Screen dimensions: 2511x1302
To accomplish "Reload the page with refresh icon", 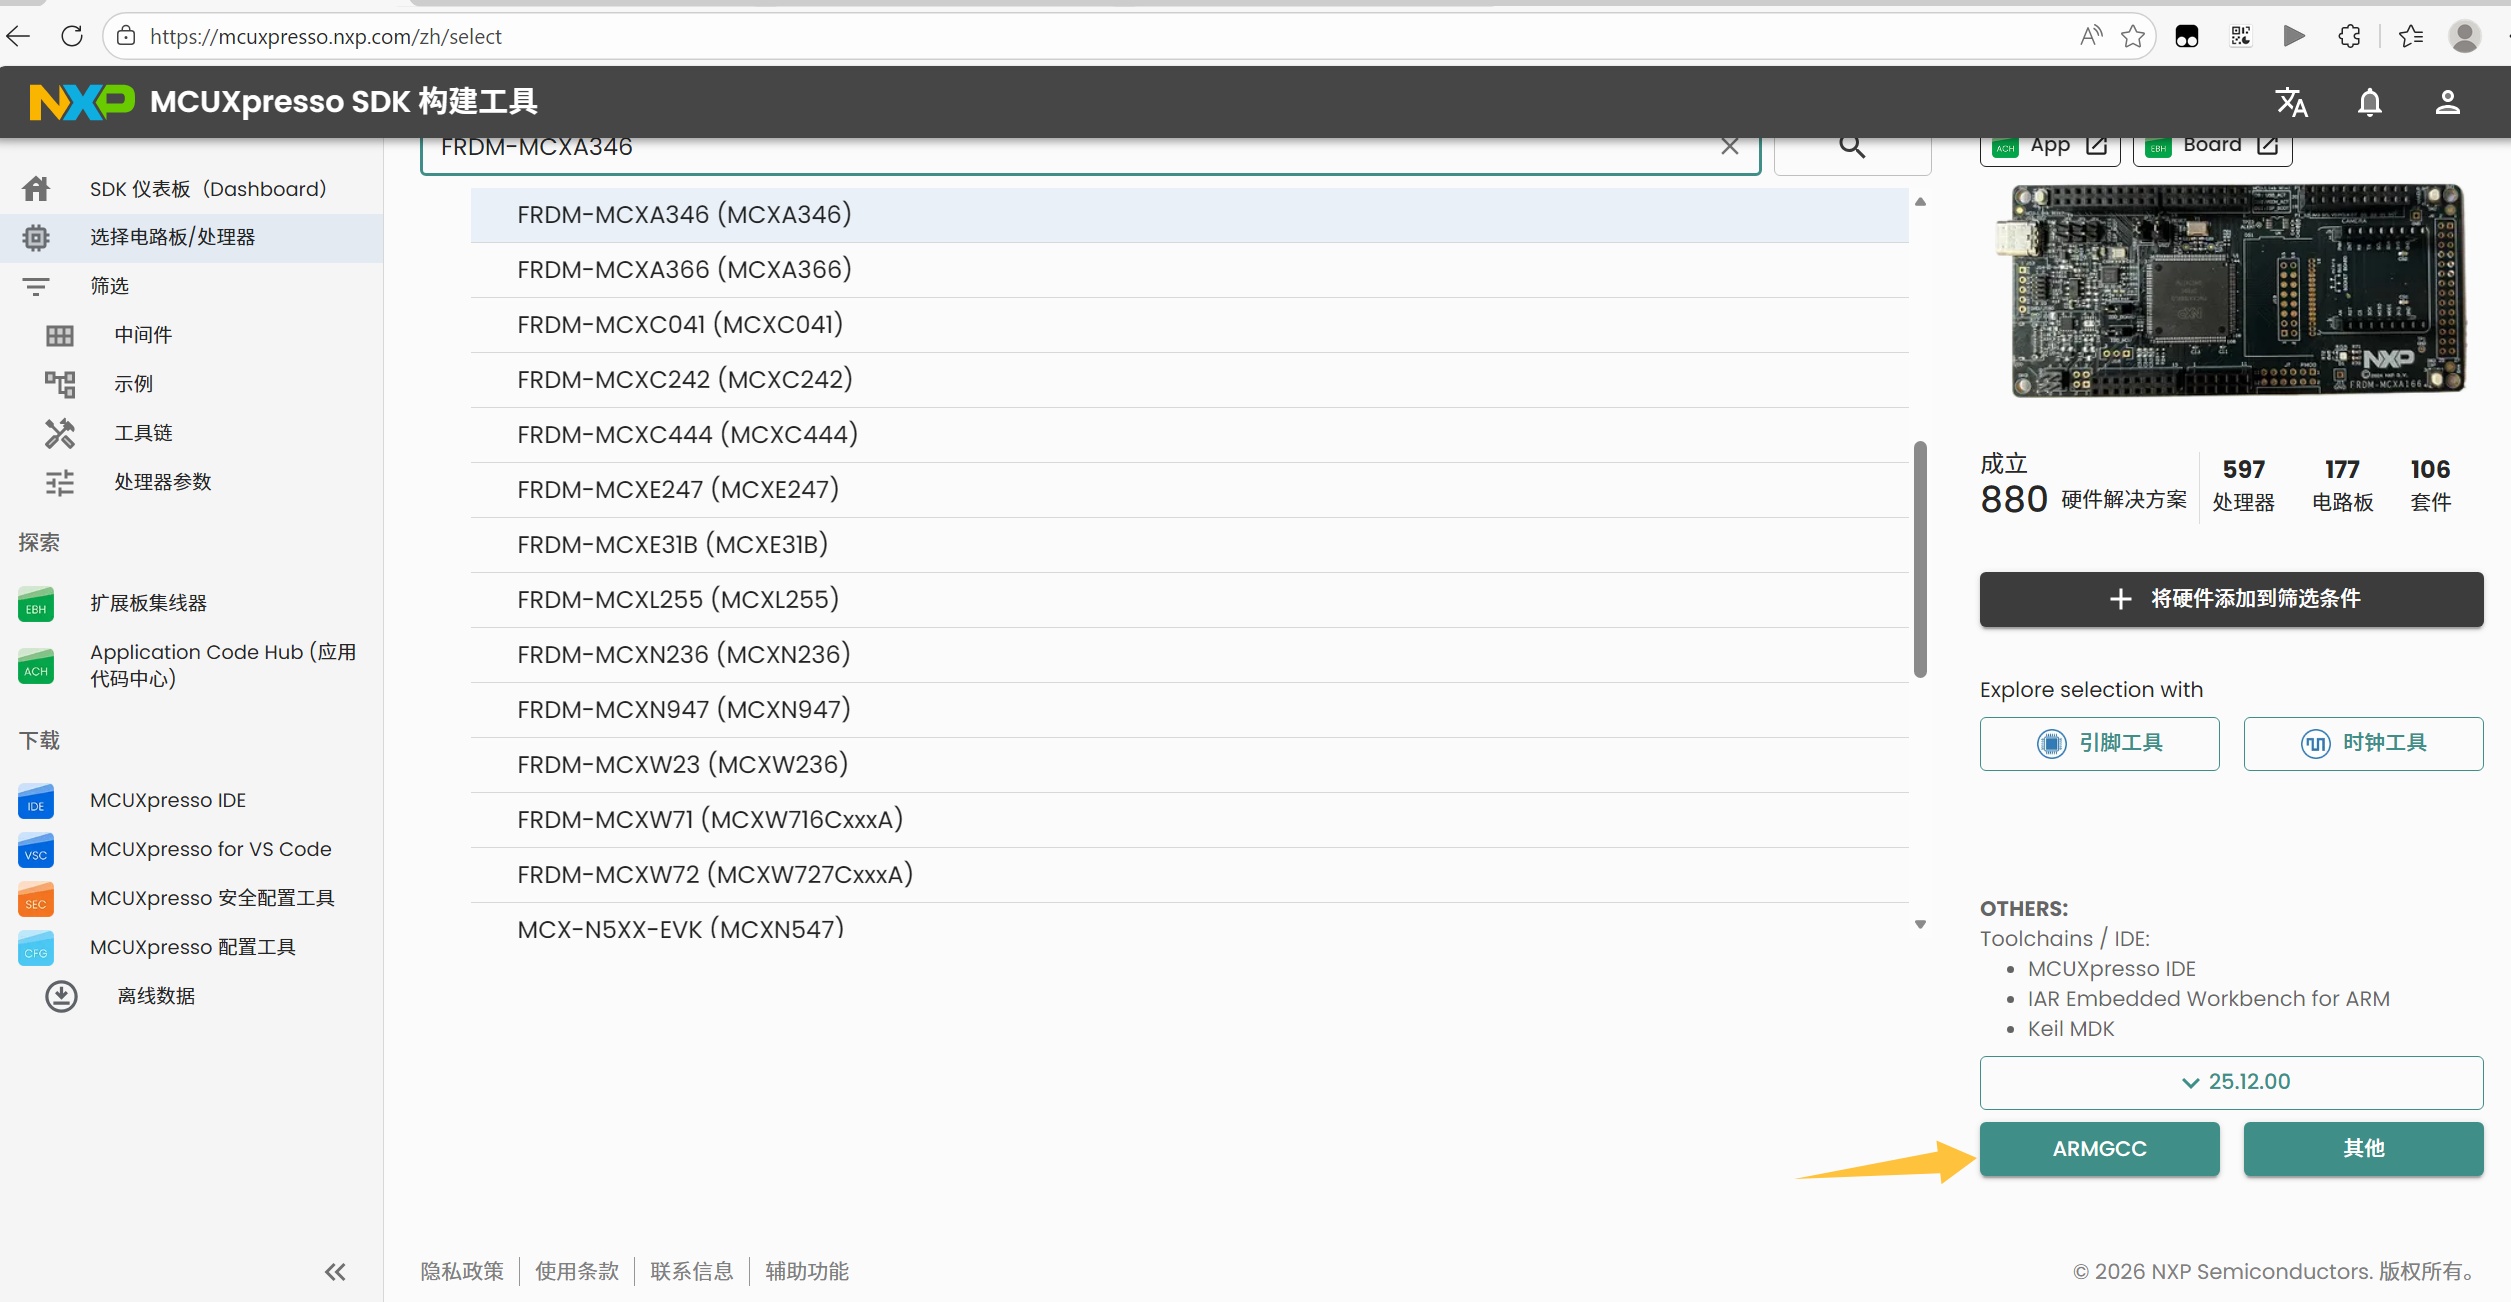I will (x=72, y=37).
